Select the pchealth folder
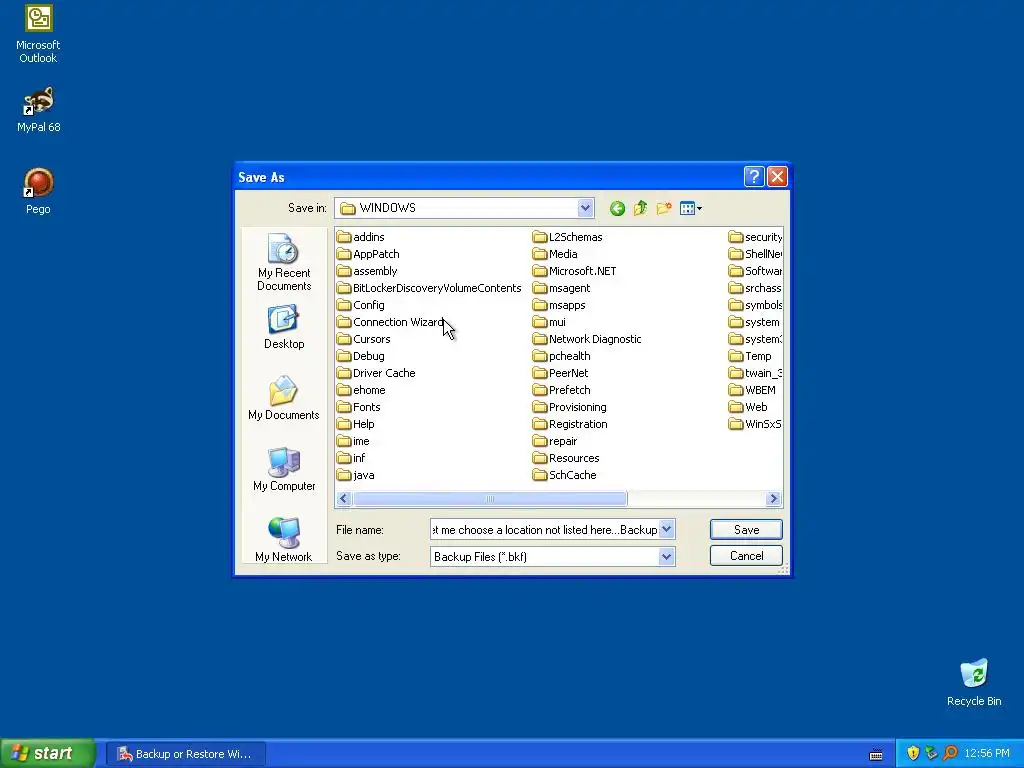 (562, 356)
